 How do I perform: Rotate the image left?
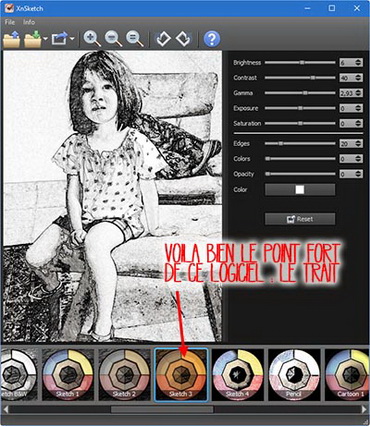click(163, 39)
